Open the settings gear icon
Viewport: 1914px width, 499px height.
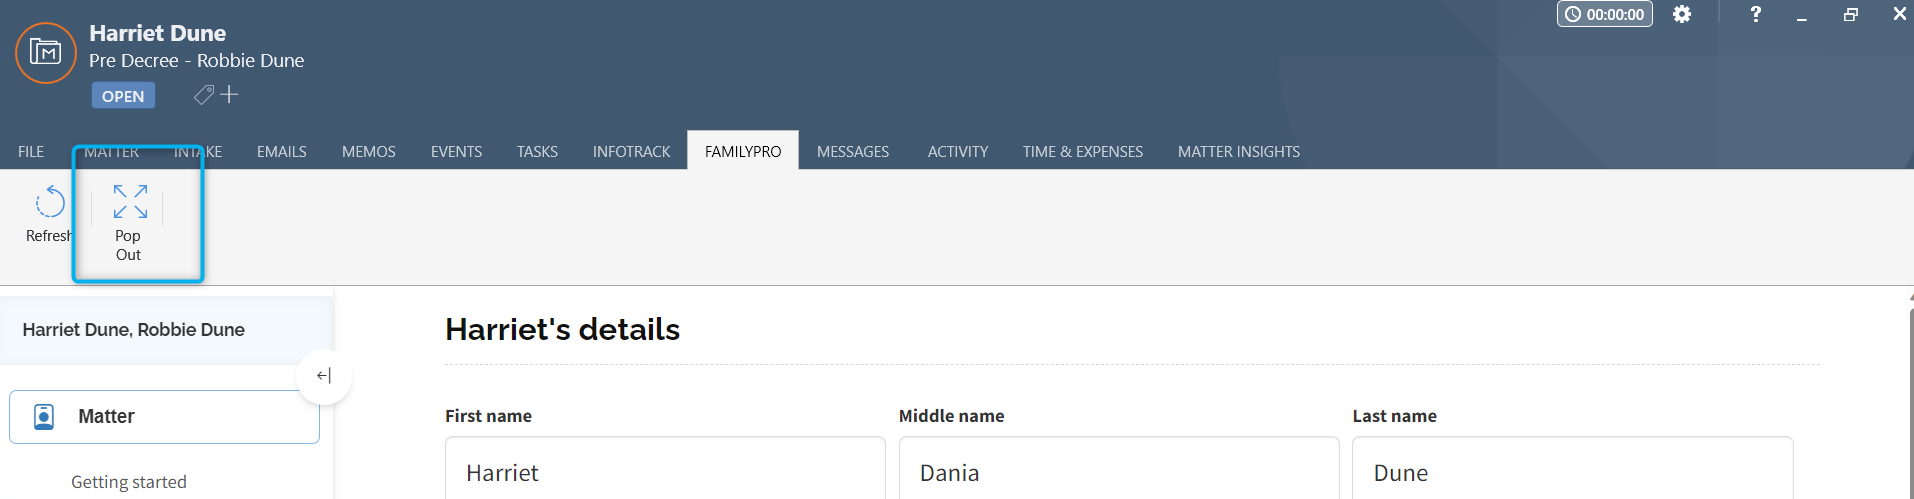click(1682, 14)
